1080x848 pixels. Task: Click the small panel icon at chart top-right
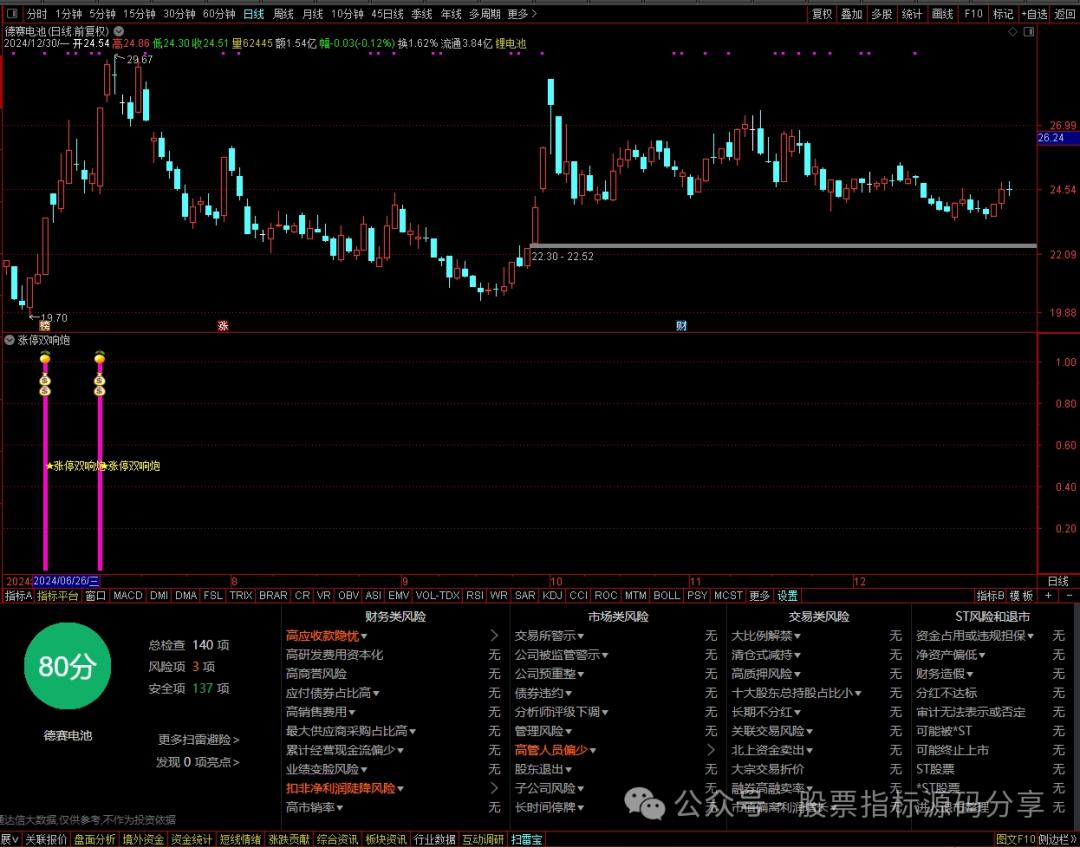tap(1028, 32)
